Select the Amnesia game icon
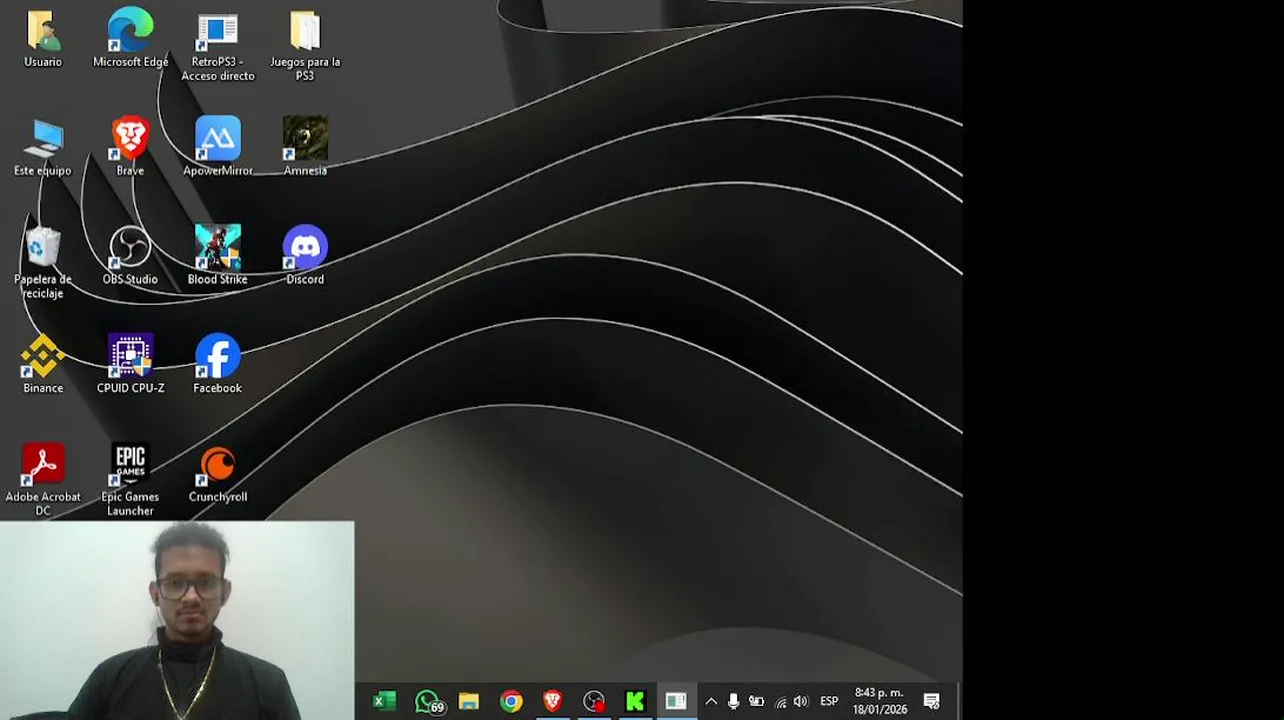This screenshot has width=1284, height=720. pos(305,148)
